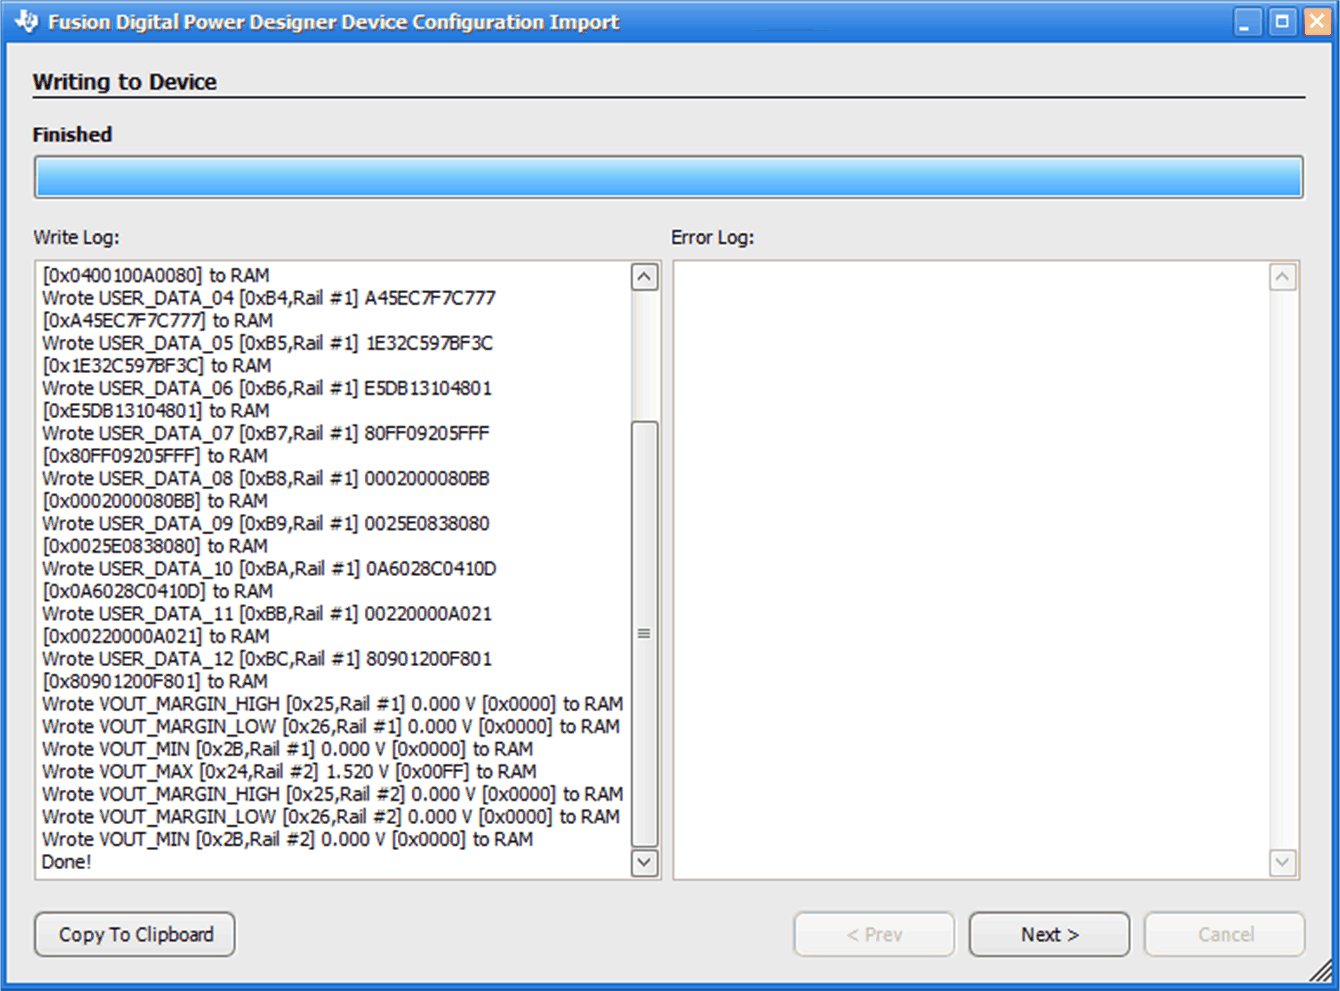Close the Configuration Import window
This screenshot has width=1340, height=991.
coord(1317,22)
